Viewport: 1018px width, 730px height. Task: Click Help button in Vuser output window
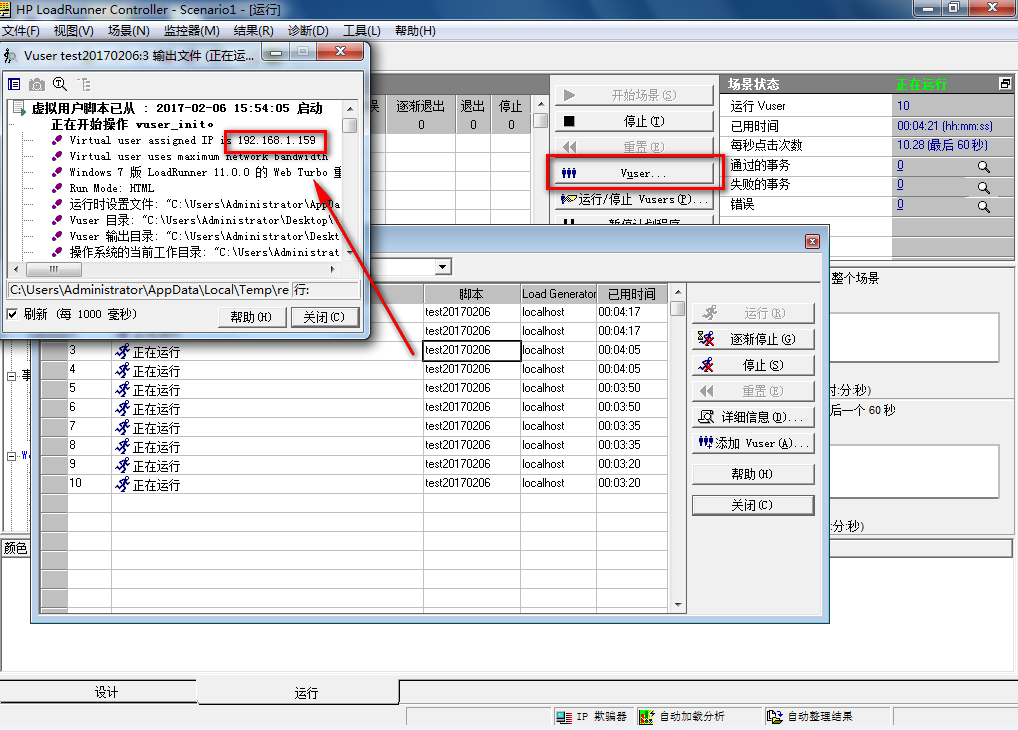[x=251, y=317]
